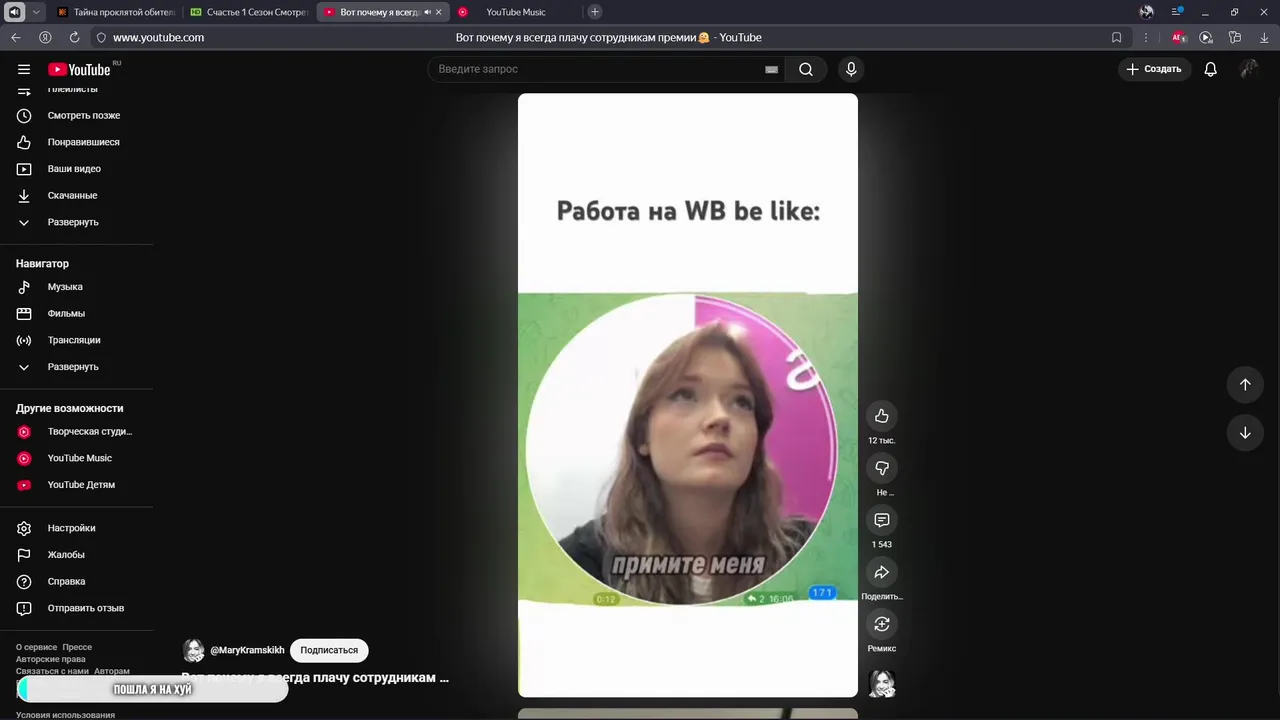This screenshot has height=720, width=1280.
Task: Click the search magnifier button
Action: tap(806, 69)
